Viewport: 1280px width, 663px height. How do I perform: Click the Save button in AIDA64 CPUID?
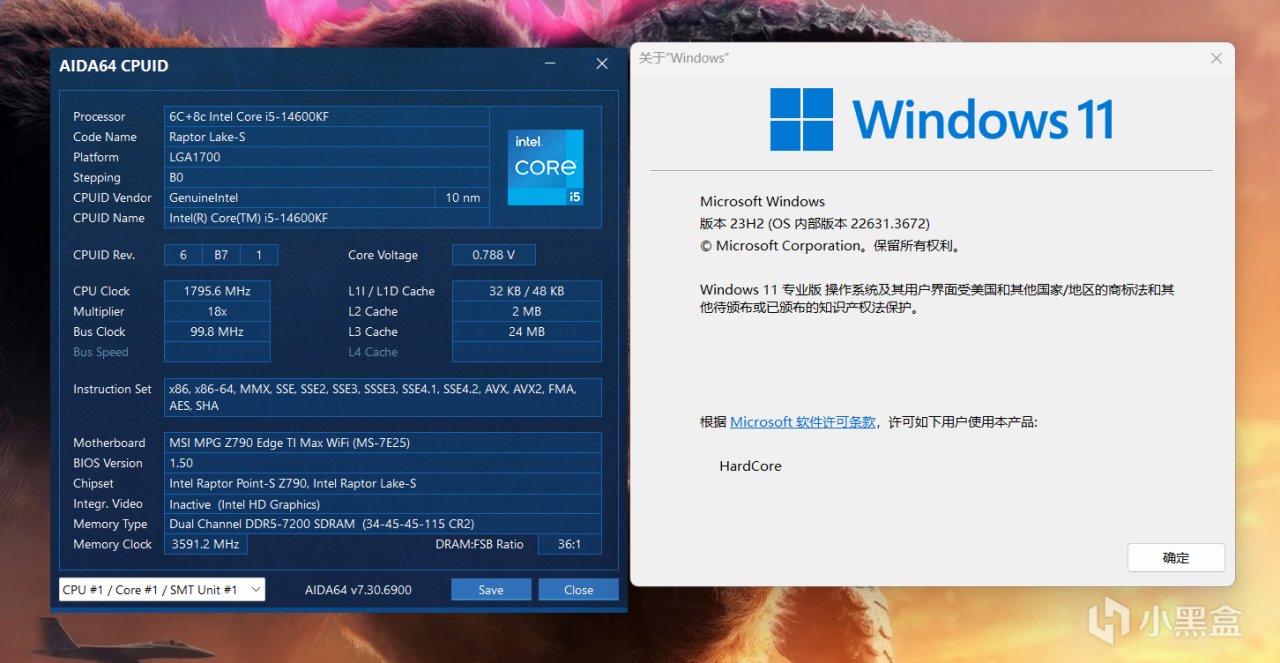pos(491,590)
